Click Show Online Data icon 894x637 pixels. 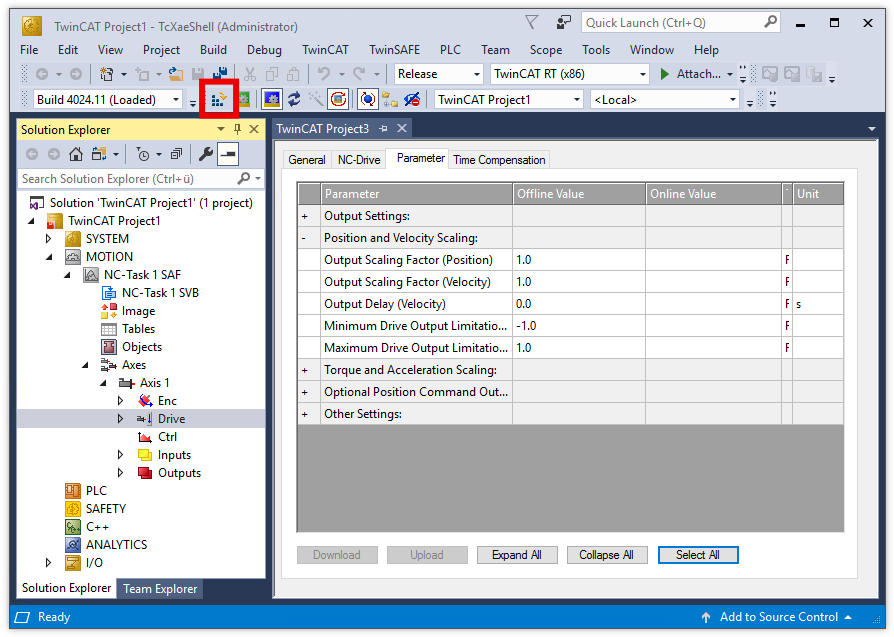click(x=368, y=100)
